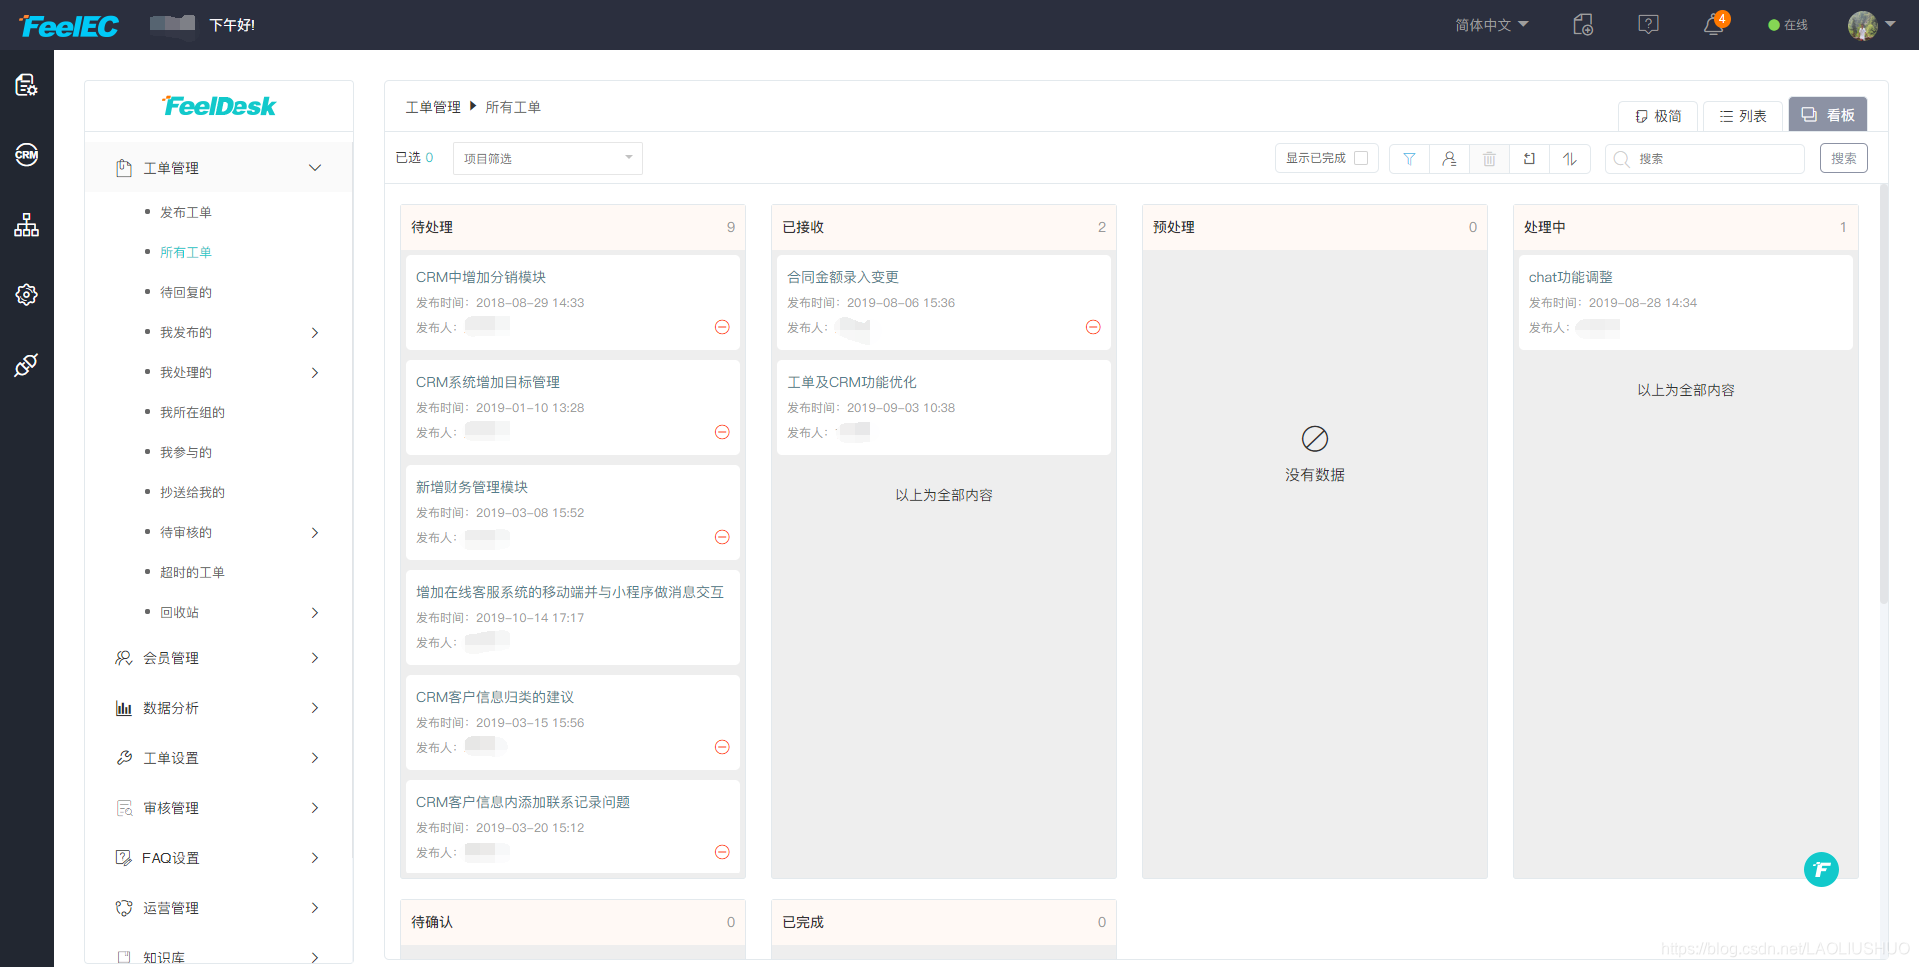The height and width of the screenshot is (967, 1919).
Task: Switch to the 列表 view tab
Action: (1743, 116)
